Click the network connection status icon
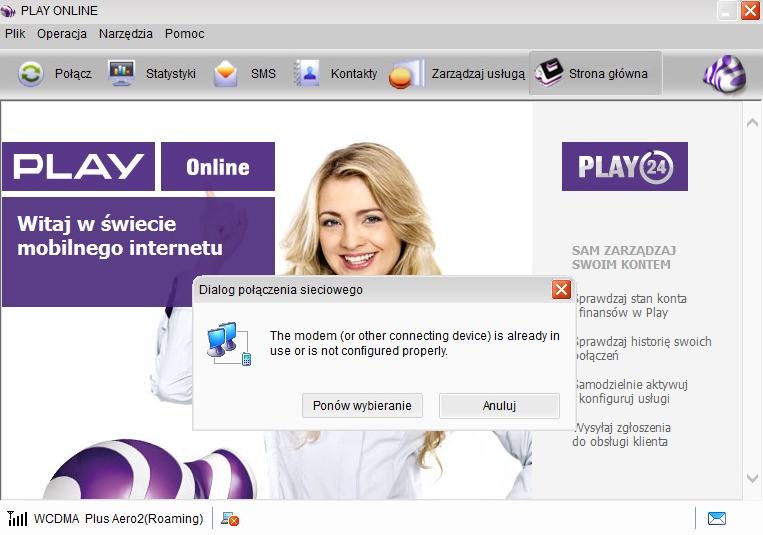The width and height of the screenshot is (763, 535). pos(229,519)
